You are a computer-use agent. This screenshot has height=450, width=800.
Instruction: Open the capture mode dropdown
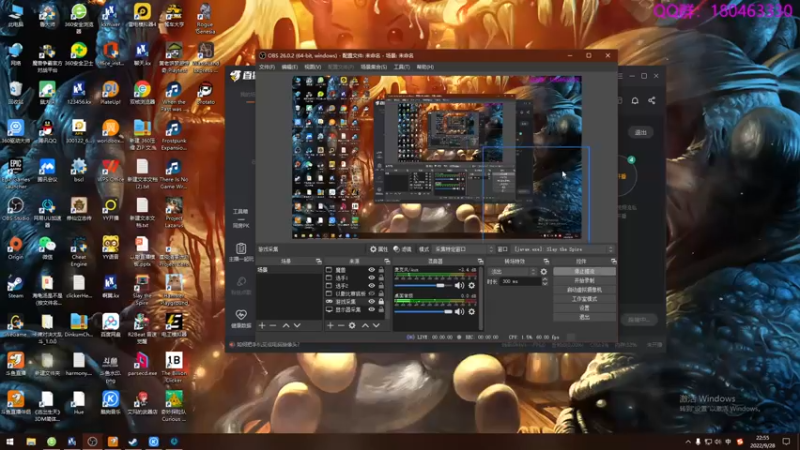pos(463,249)
